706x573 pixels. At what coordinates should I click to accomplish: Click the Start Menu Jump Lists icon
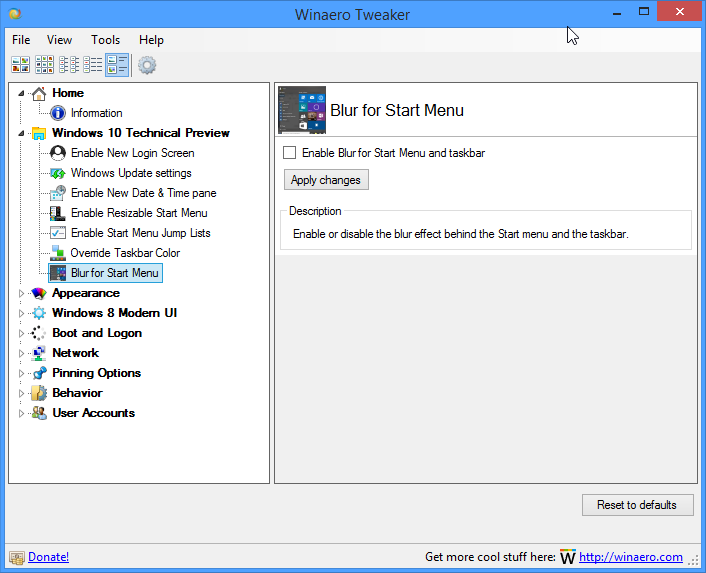(x=58, y=233)
